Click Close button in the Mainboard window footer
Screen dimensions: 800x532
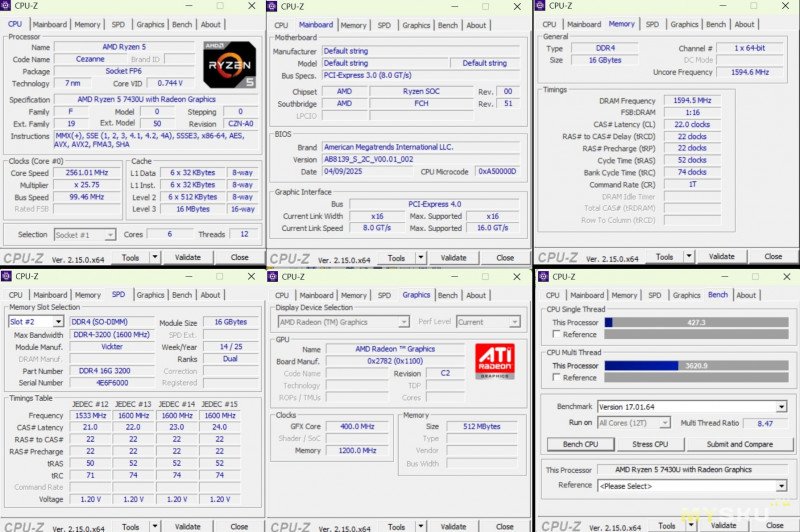coord(505,258)
